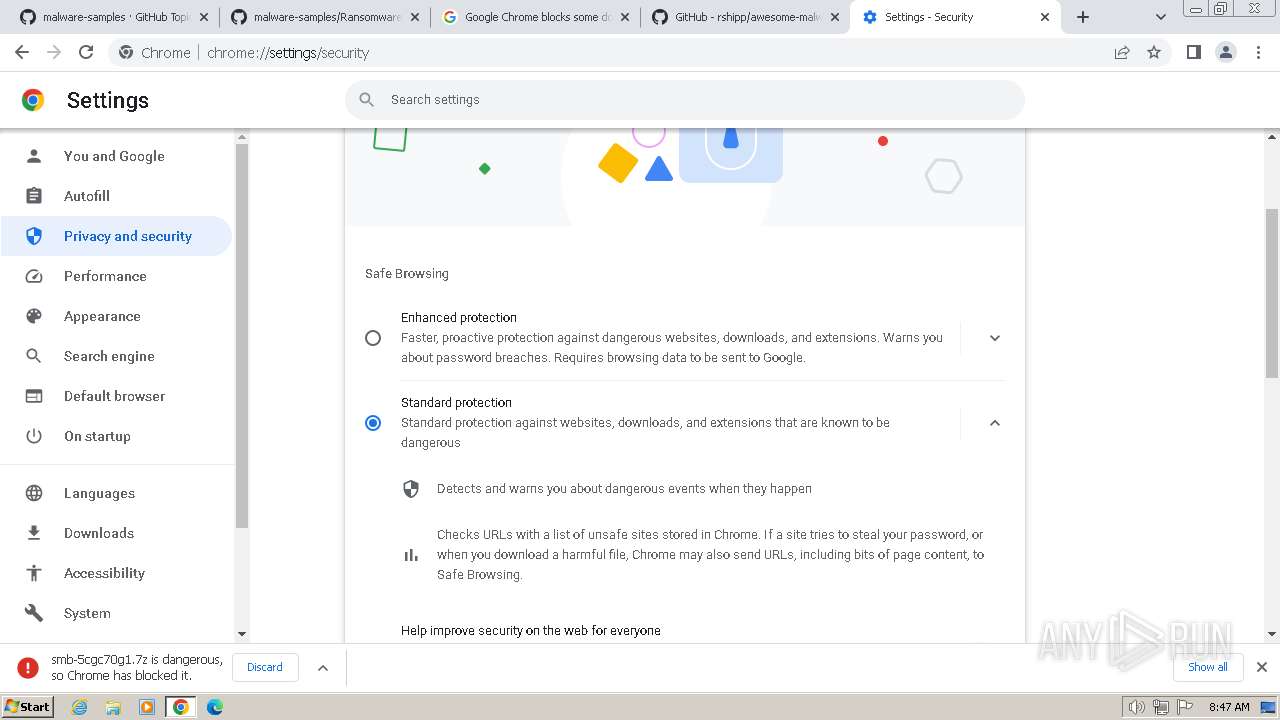
Task: Click the shield icon beside Privacy and security
Action: [34, 236]
